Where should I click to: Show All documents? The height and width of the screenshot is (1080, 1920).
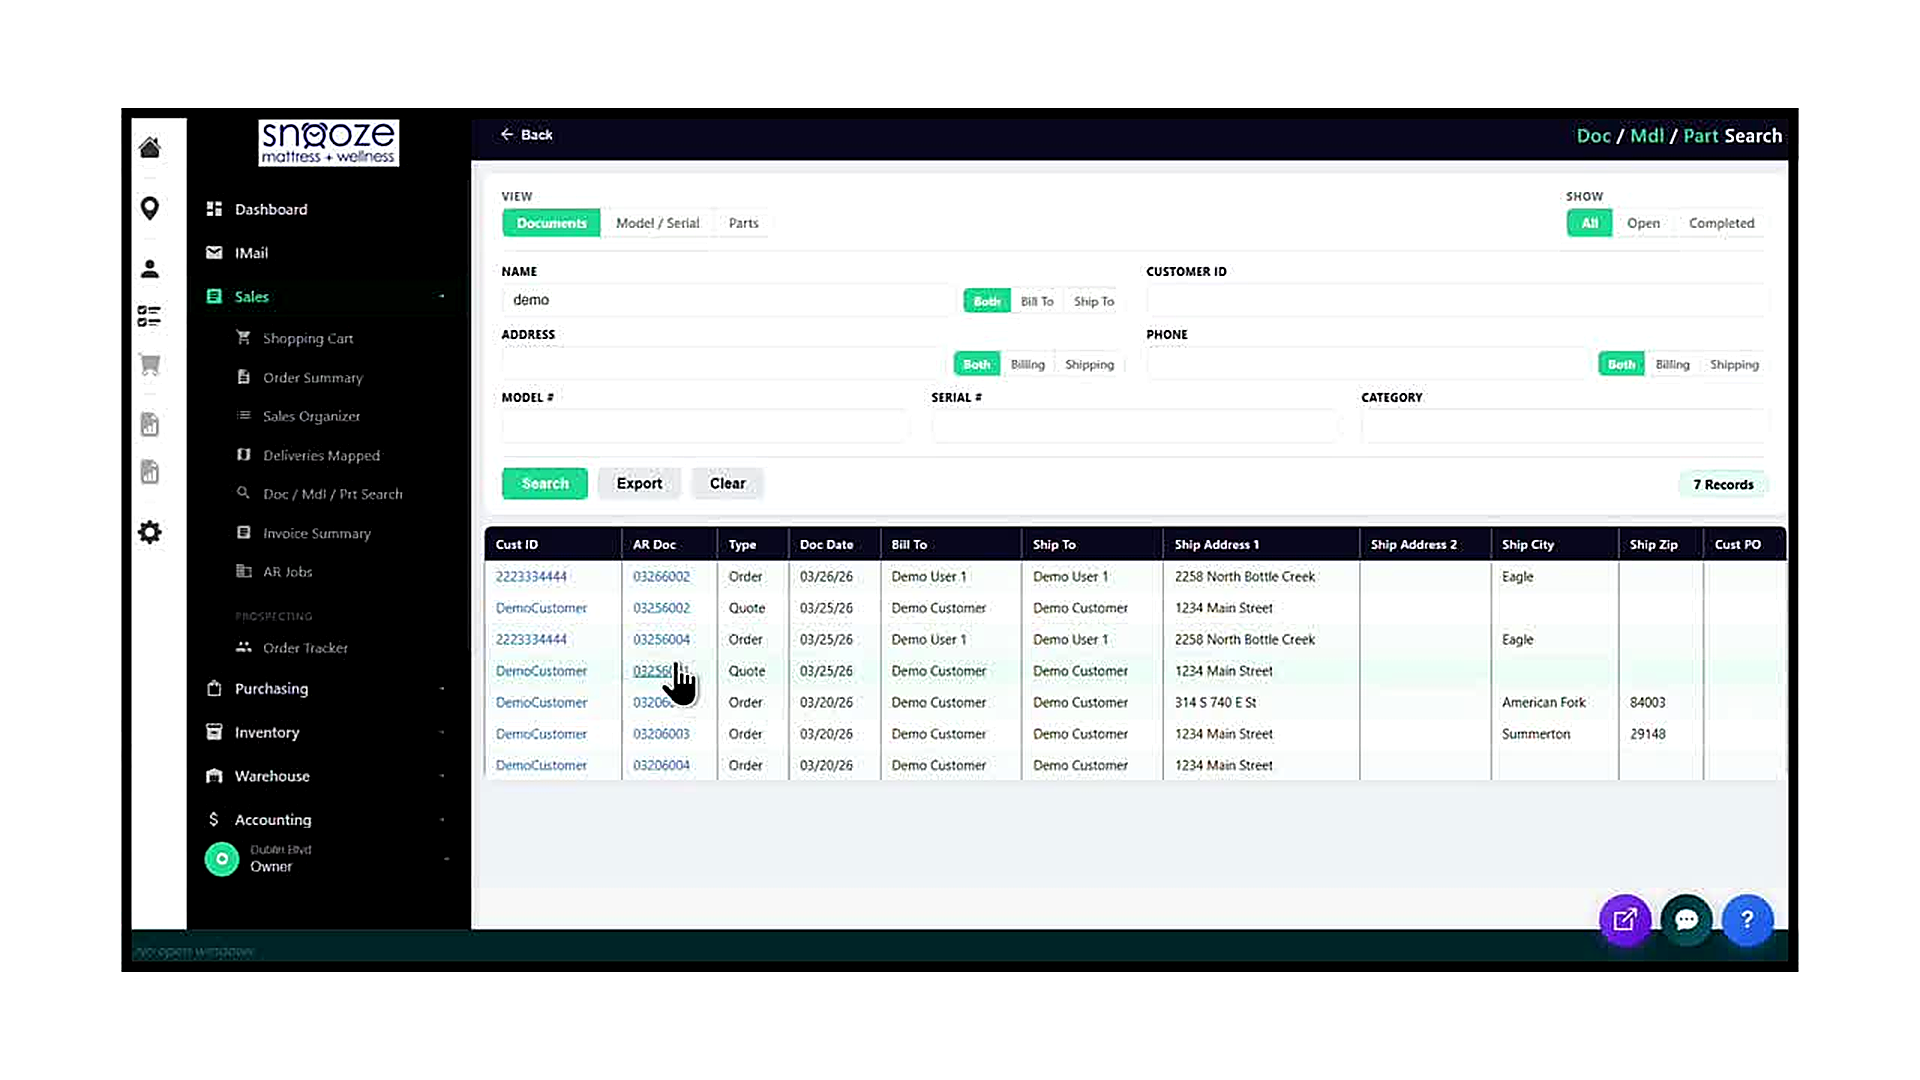point(1589,223)
